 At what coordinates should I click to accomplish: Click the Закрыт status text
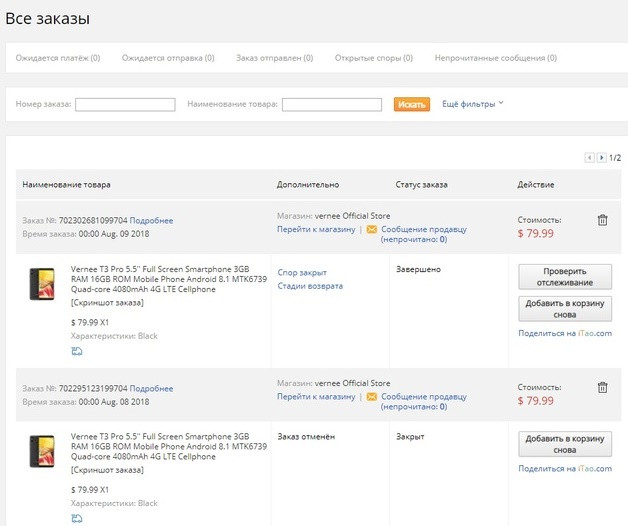(x=410, y=437)
